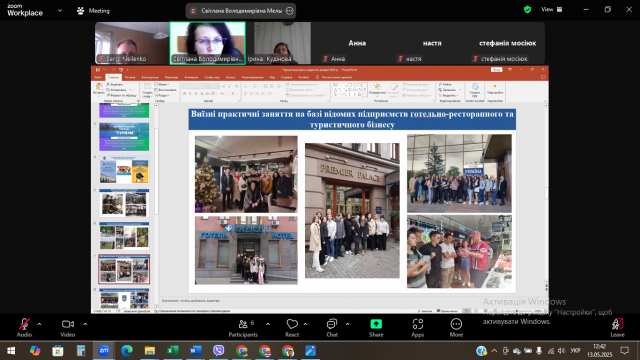This screenshot has width=640, height=360.
Task: Open options for Світлана Володимирівна speaker pill
Action: tap(289, 11)
